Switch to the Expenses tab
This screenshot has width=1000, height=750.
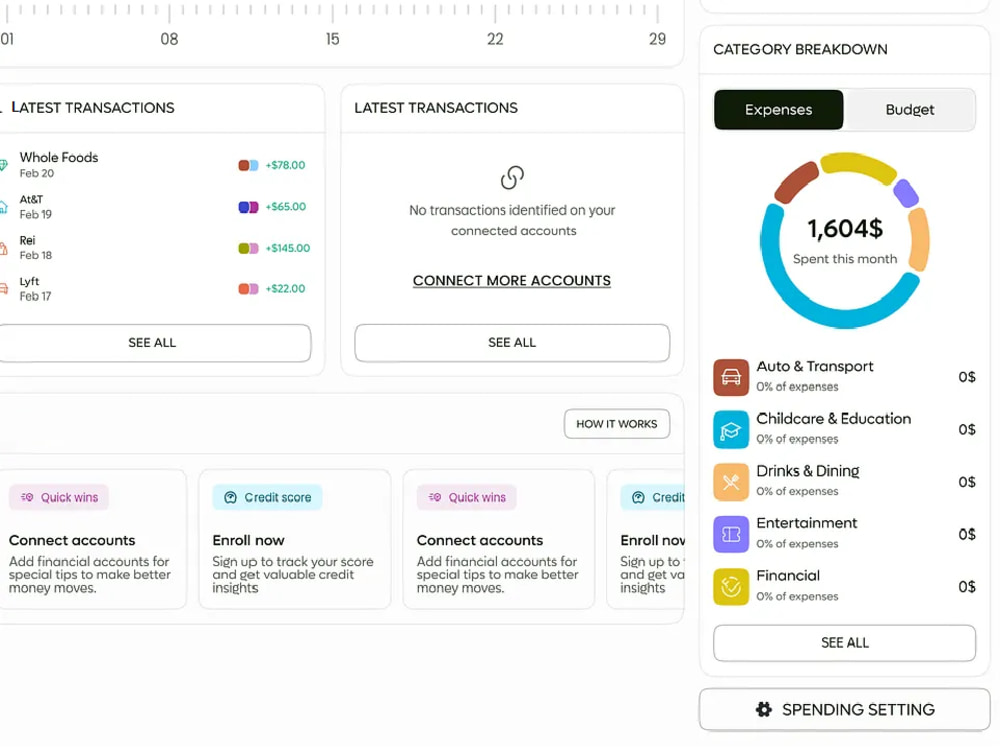(x=779, y=110)
